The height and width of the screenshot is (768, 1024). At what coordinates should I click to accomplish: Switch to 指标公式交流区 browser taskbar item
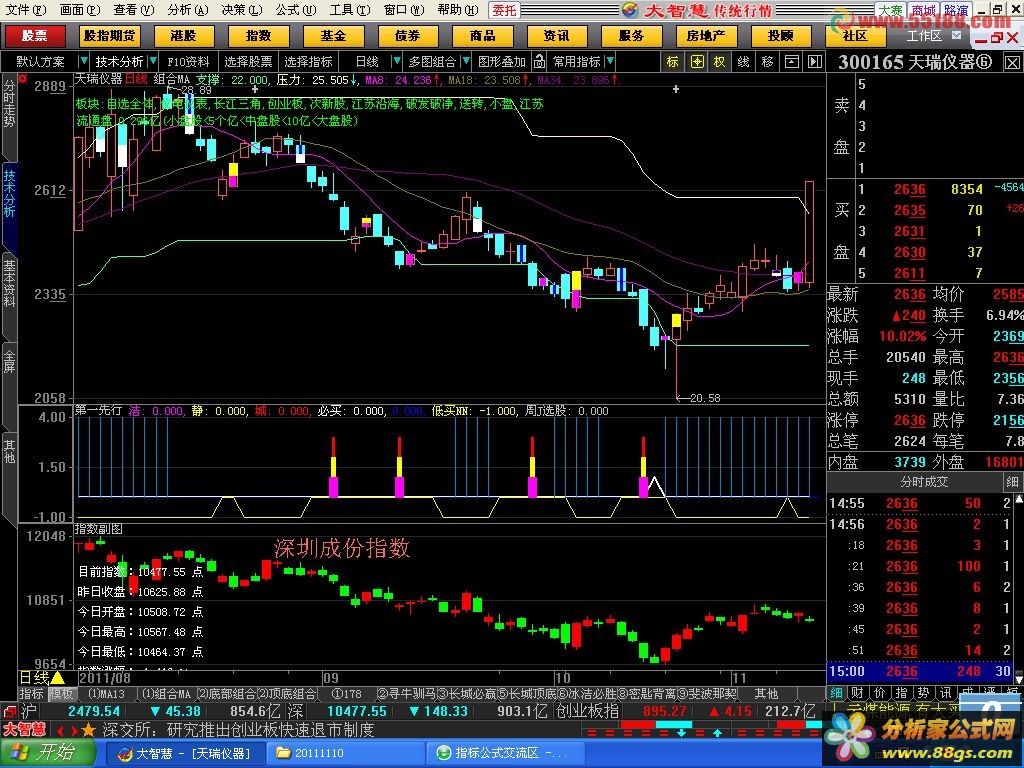(x=503, y=753)
